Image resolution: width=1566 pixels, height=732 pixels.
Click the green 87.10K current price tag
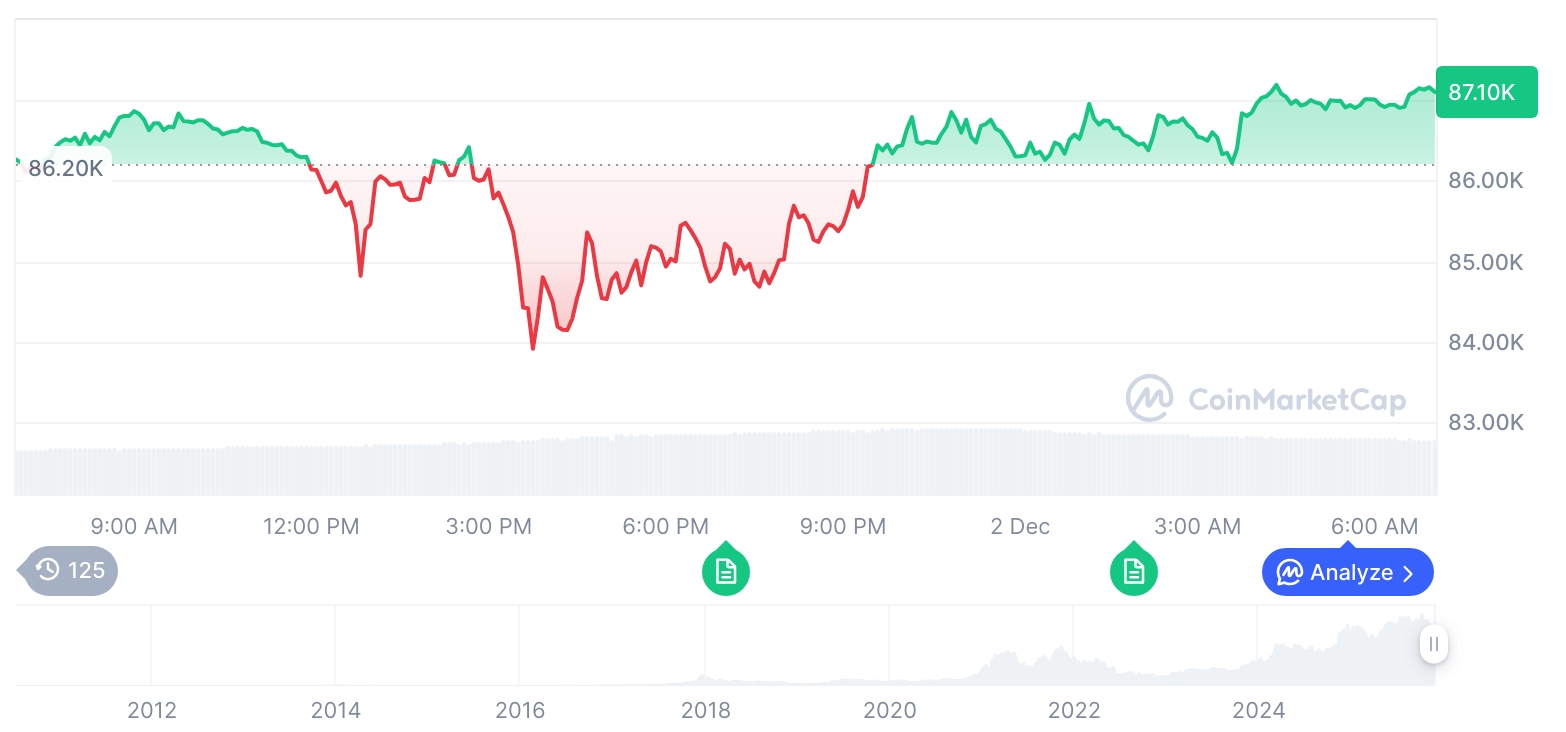[1485, 93]
